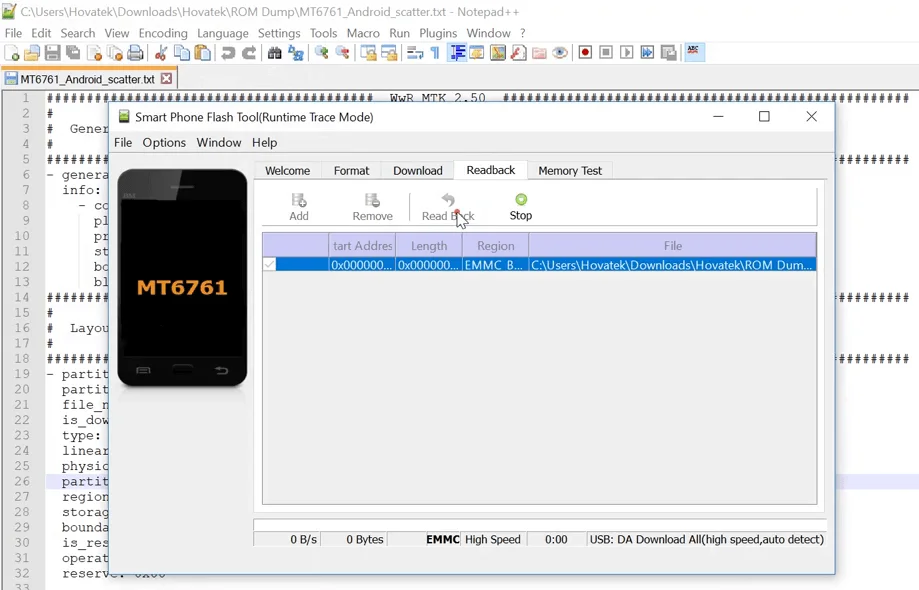This screenshot has width=919, height=590.
Task: Open Flash Tool Help menu
Action: [x=264, y=142]
